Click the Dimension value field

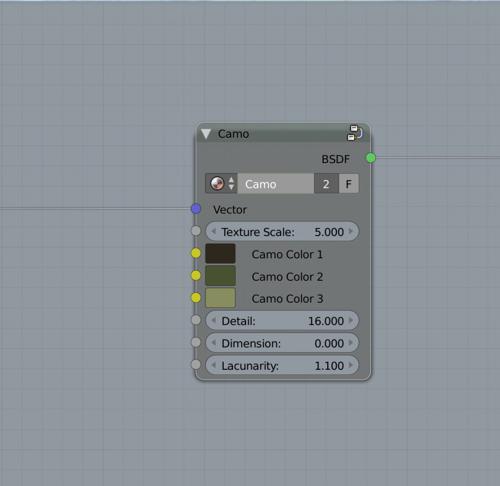click(x=282, y=343)
